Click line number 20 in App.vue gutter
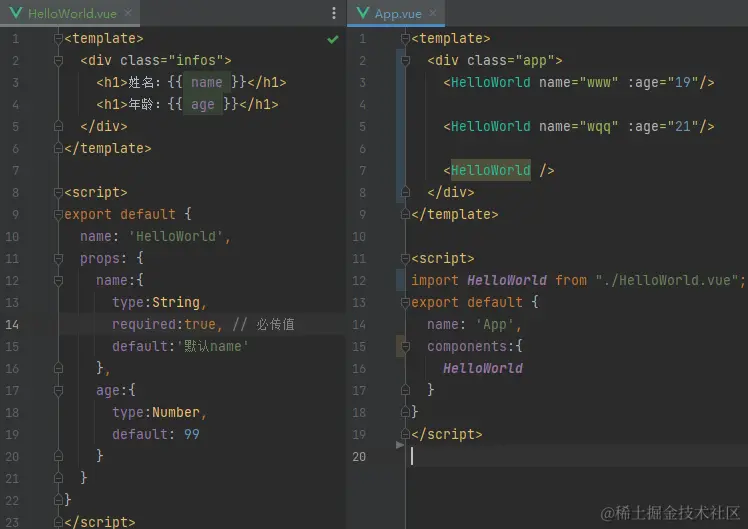This screenshot has height=529, width=748. [359, 457]
